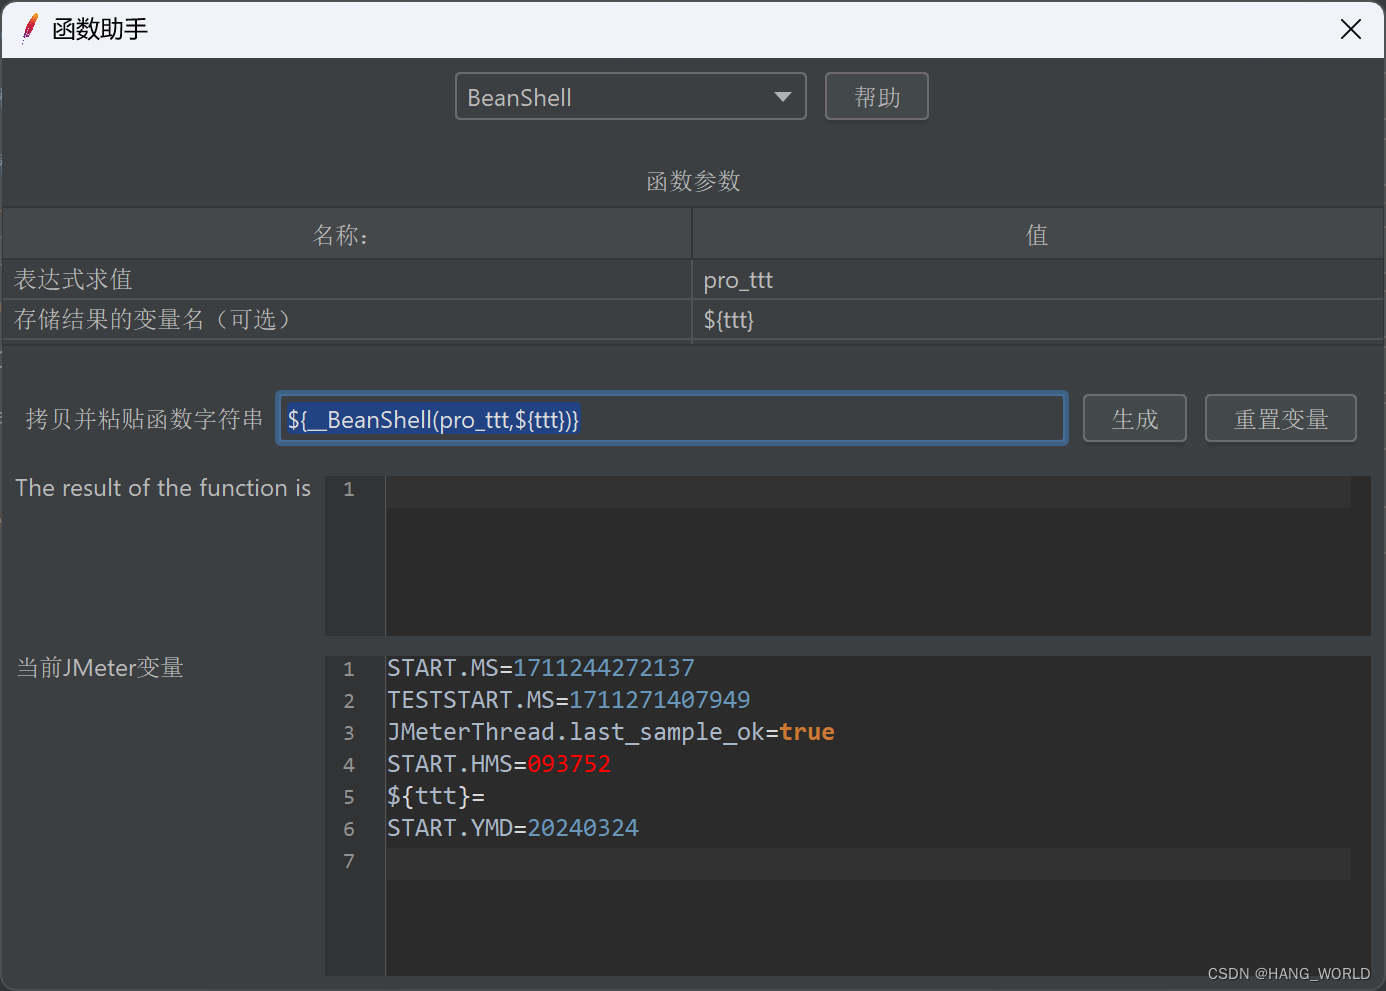Viewport: 1386px width, 991px height.
Task: Click the ${ttt}= variable line
Action: click(436, 796)
